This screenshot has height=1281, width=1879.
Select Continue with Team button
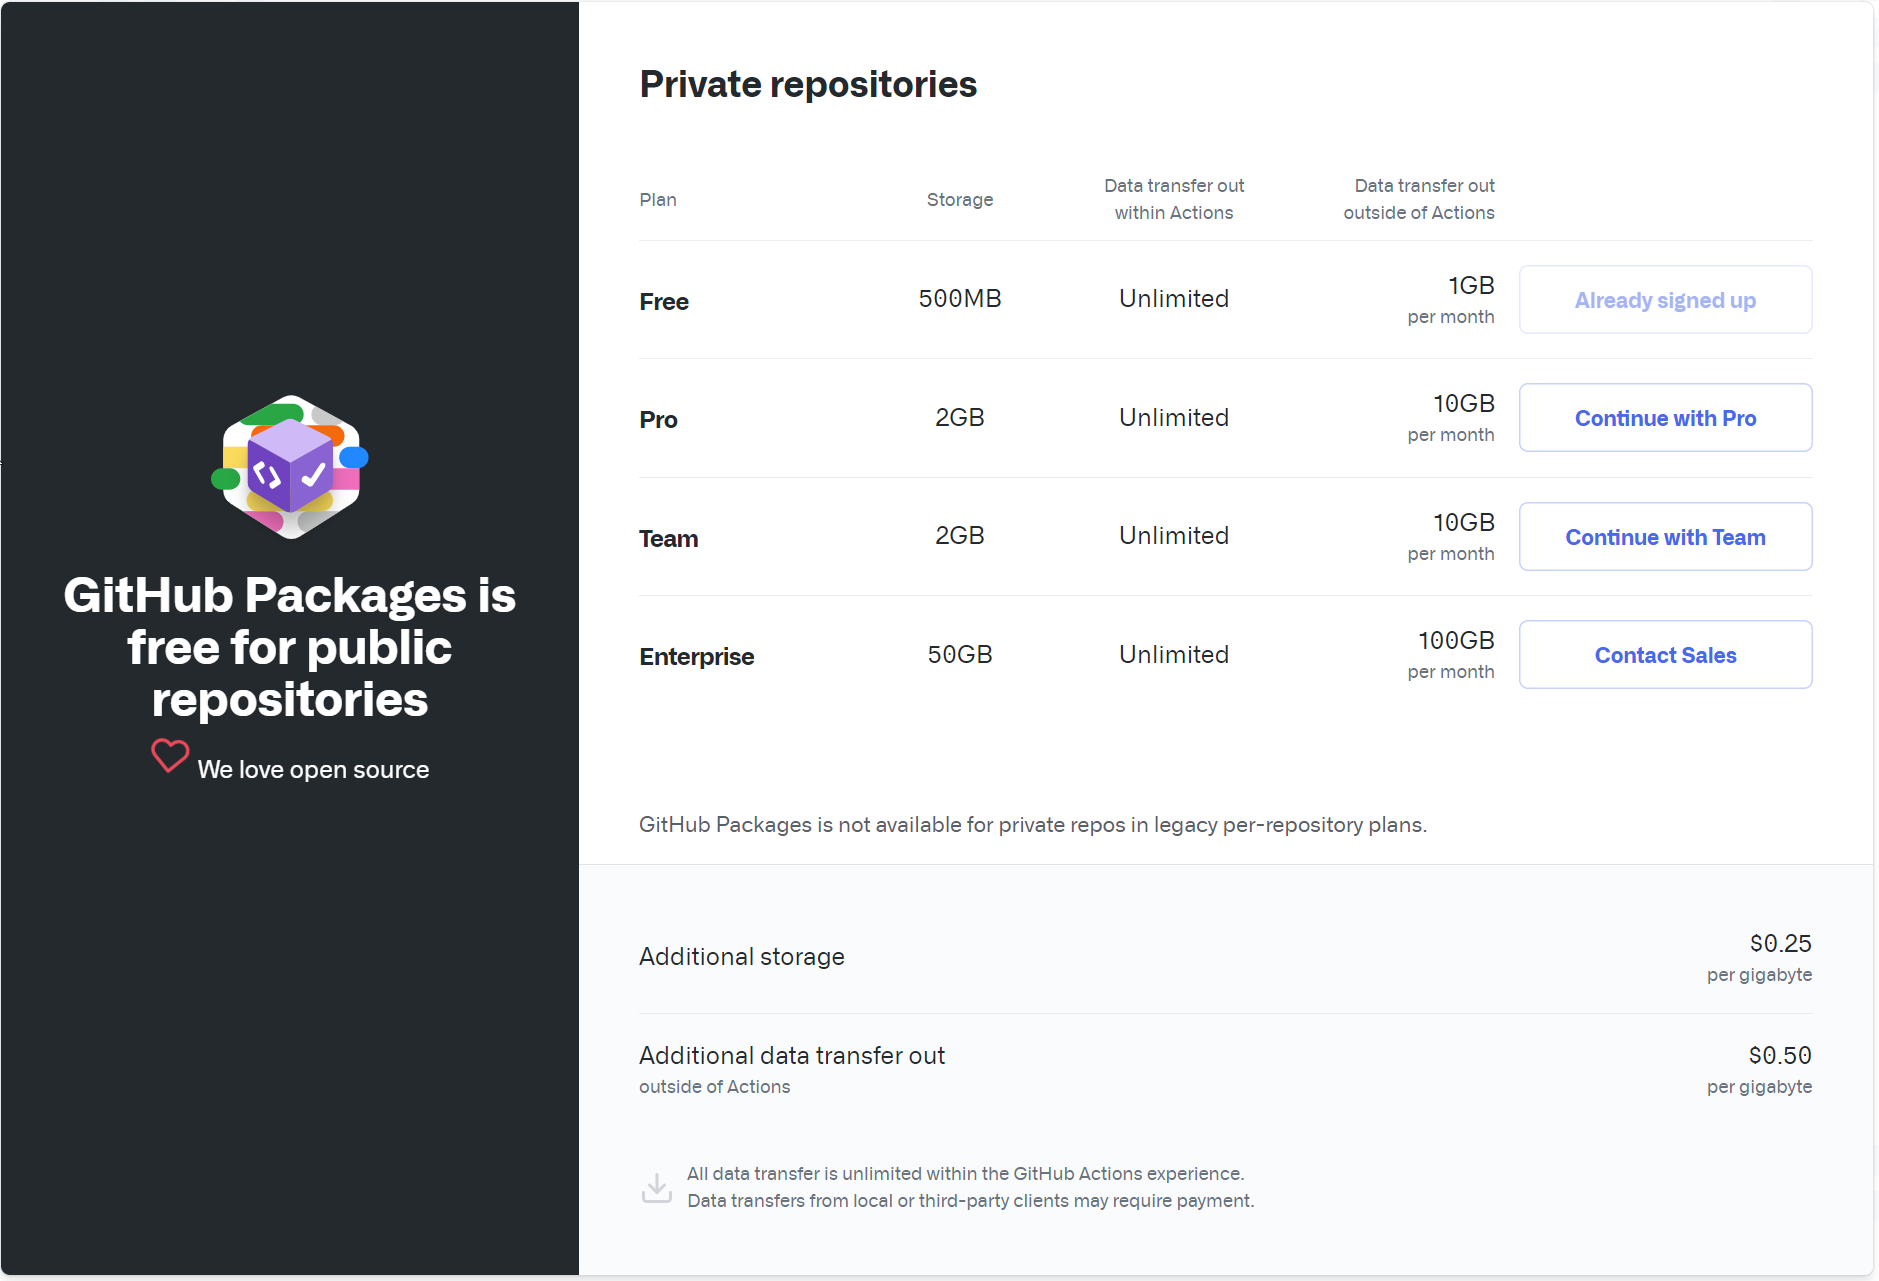(x=1664, y=537)
